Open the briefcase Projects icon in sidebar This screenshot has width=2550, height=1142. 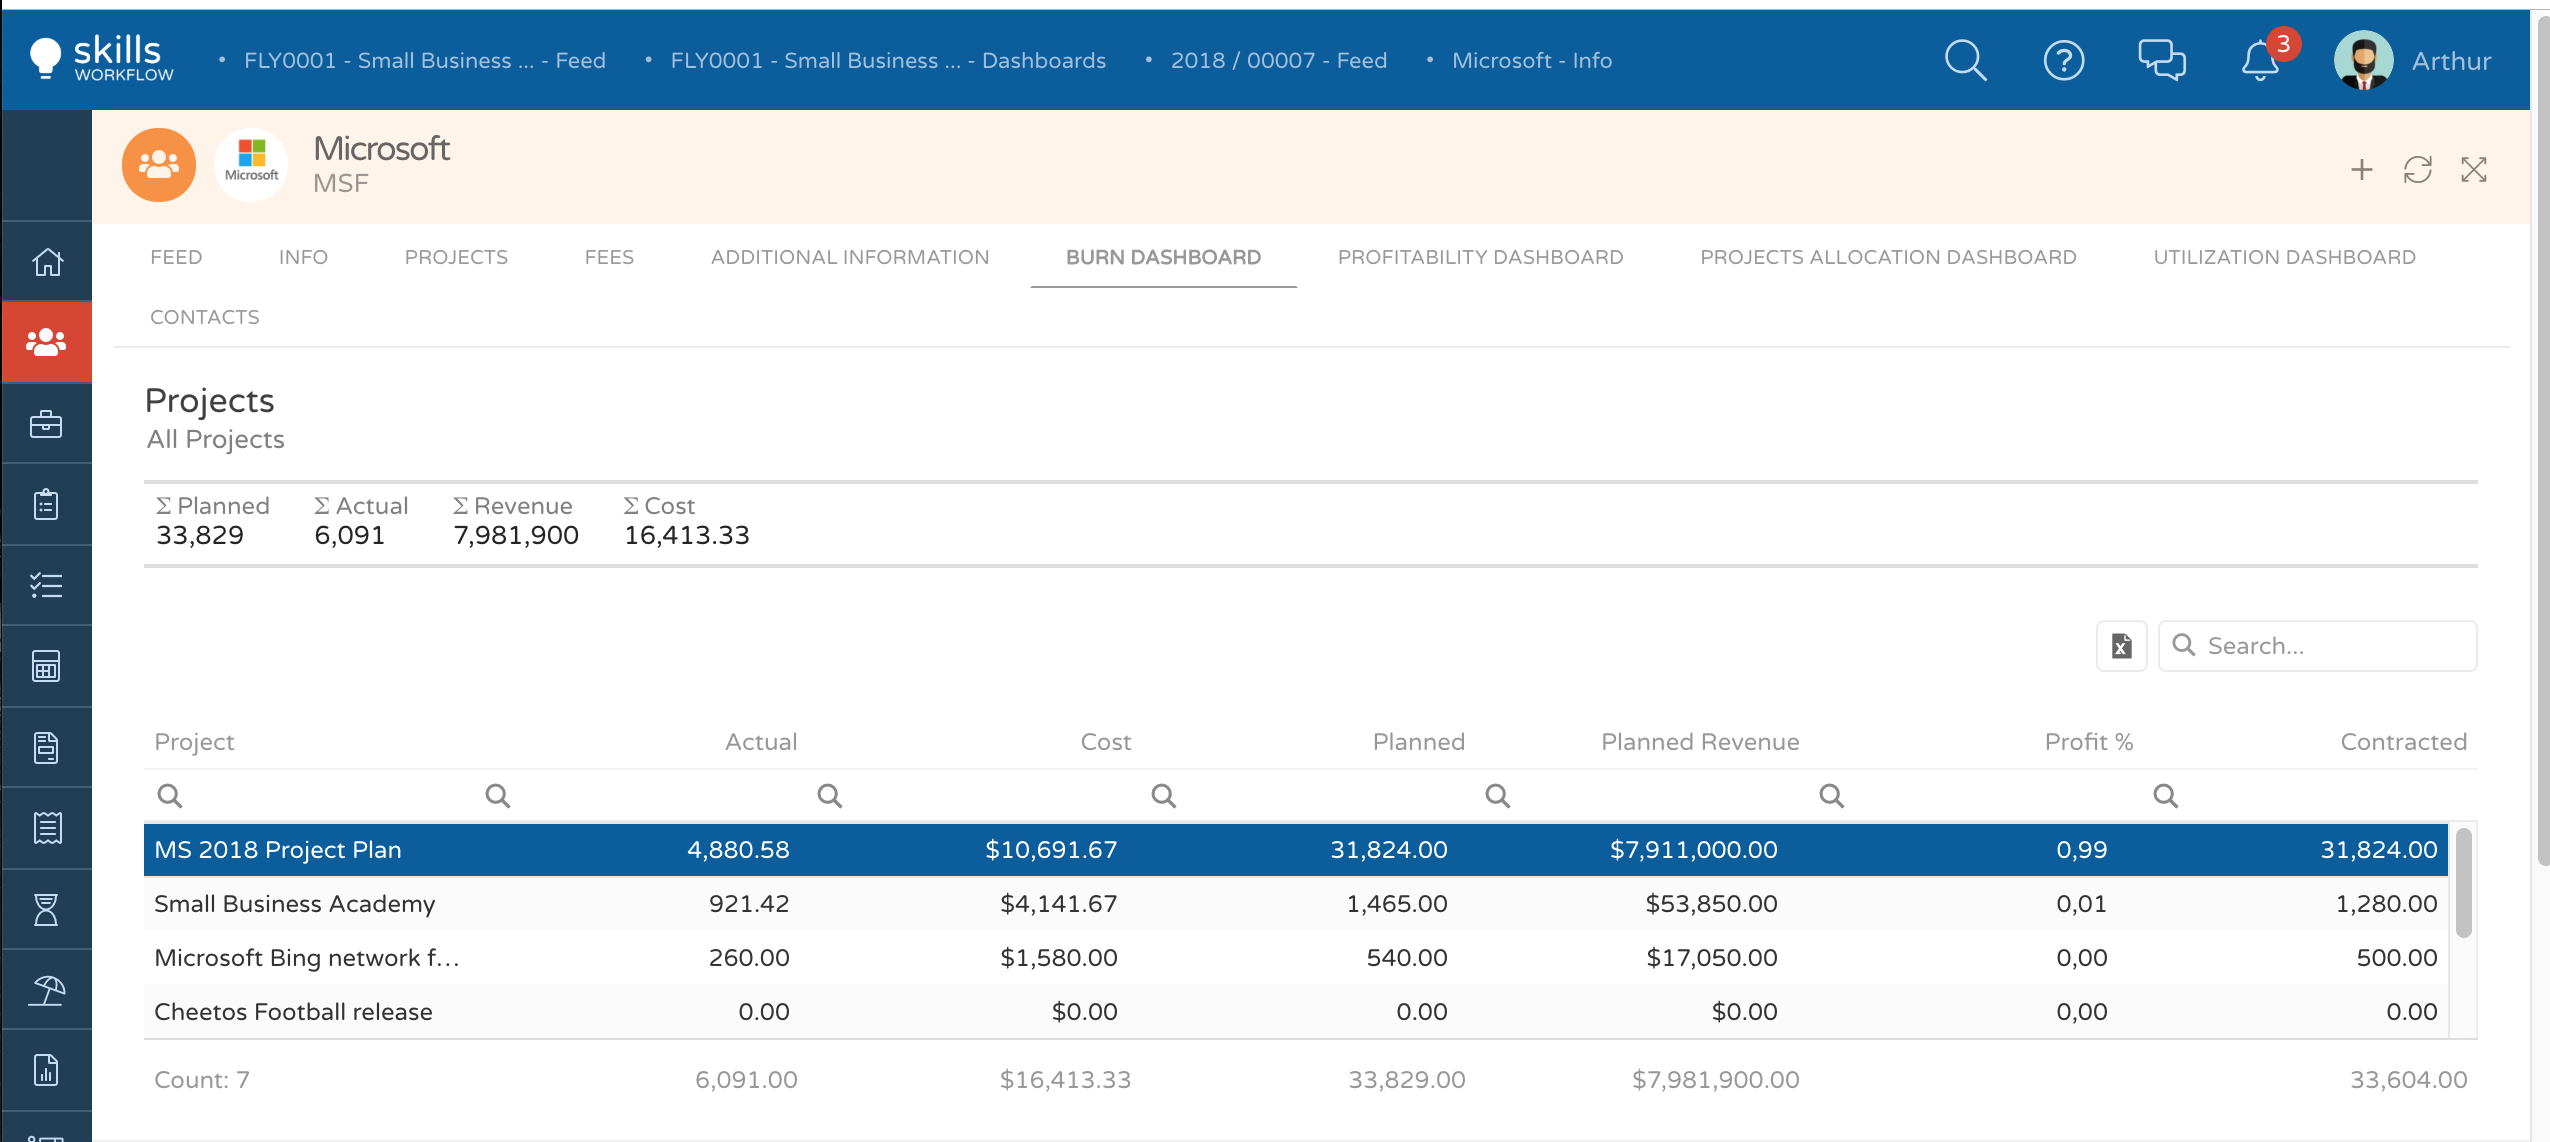click(x=47, y=424)
